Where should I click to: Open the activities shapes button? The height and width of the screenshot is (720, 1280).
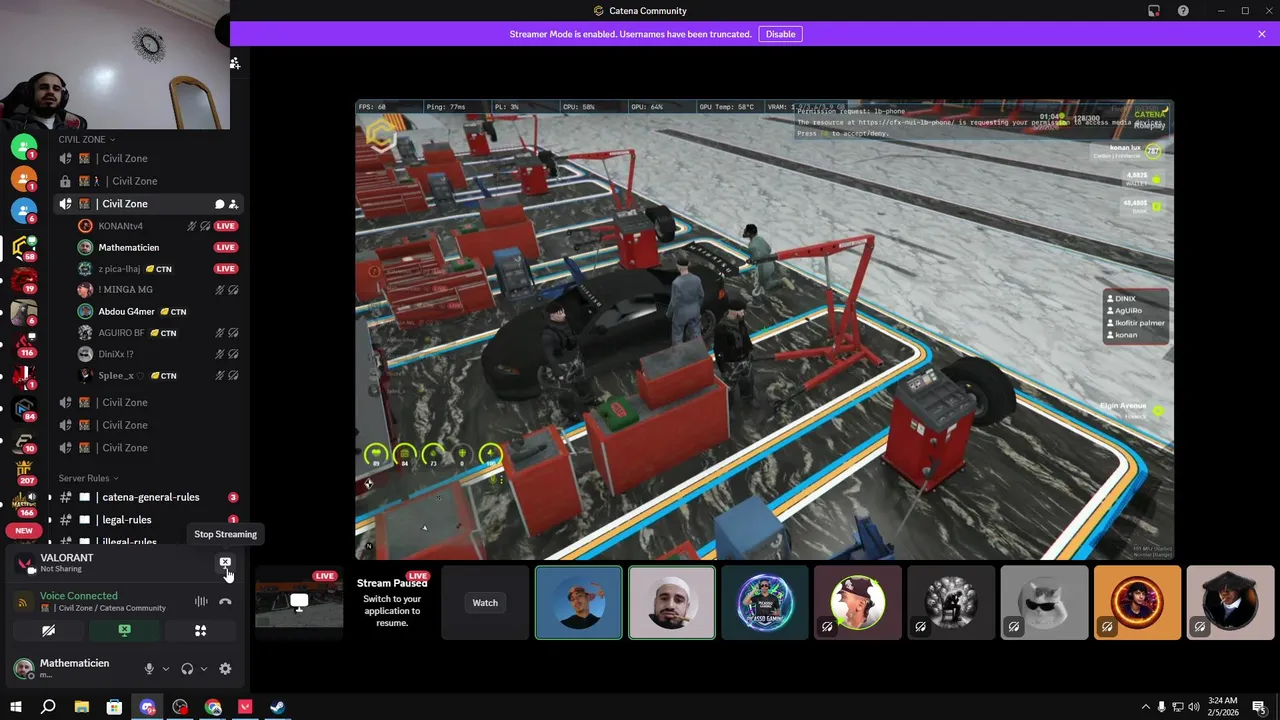click(200, 631)
